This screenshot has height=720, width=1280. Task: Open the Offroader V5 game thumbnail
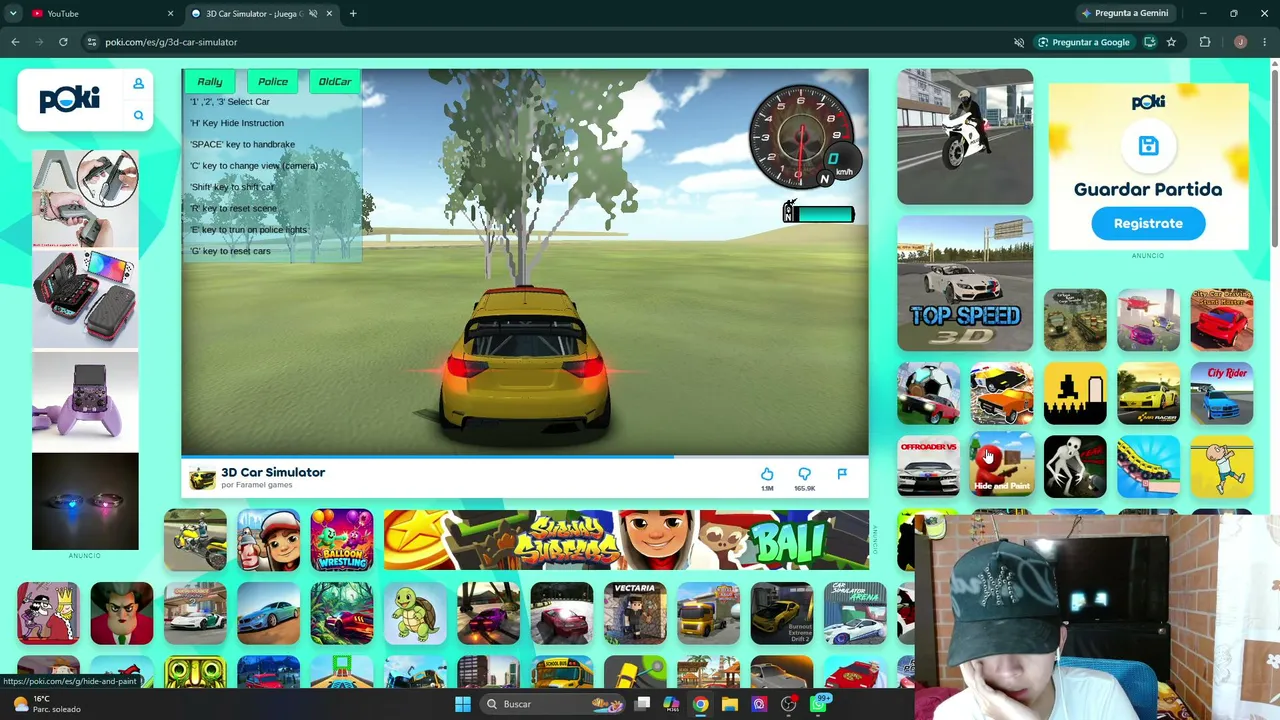(928, 466)
